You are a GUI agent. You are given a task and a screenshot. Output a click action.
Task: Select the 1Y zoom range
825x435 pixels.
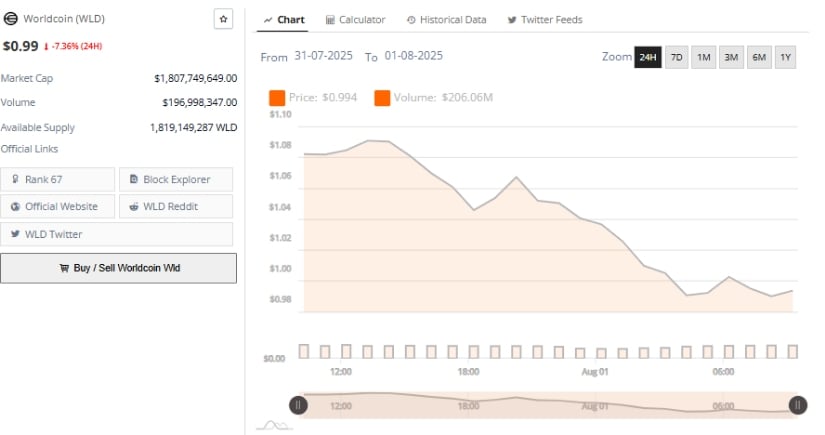click(x=786, y=57)
